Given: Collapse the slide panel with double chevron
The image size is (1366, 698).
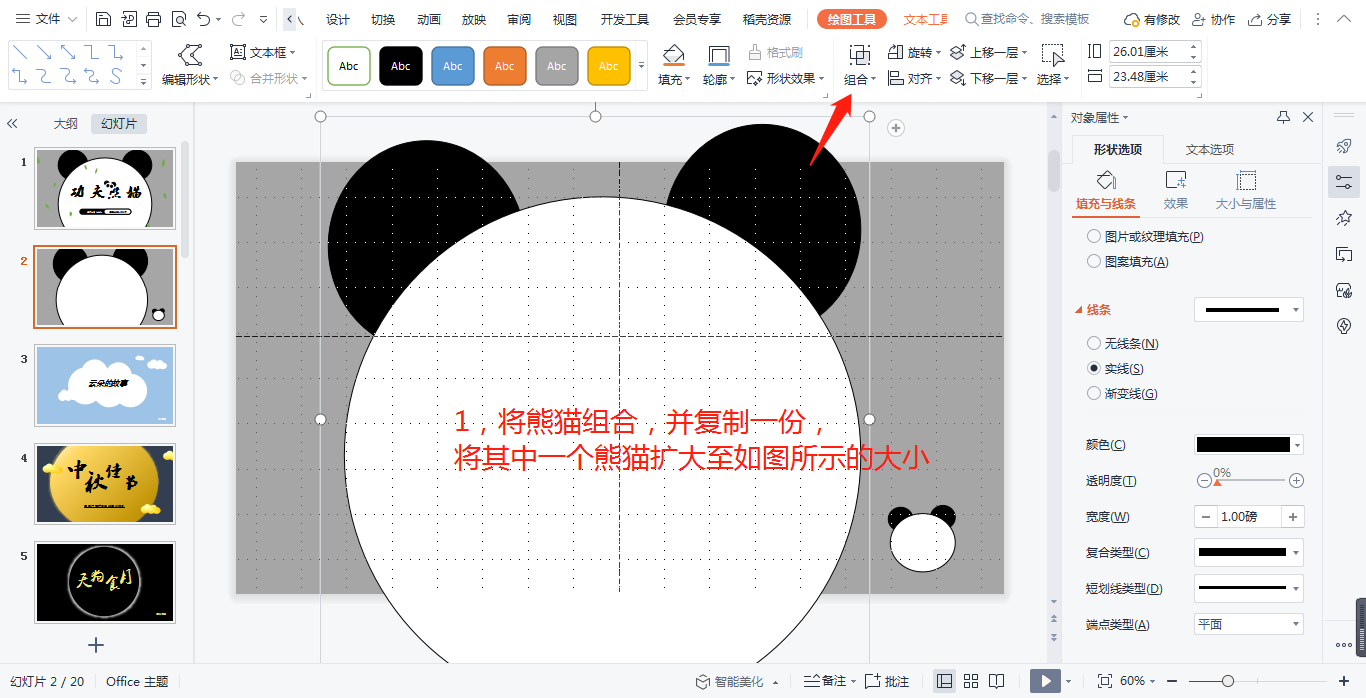Looking at the screenshot, I should pos(13,124).
